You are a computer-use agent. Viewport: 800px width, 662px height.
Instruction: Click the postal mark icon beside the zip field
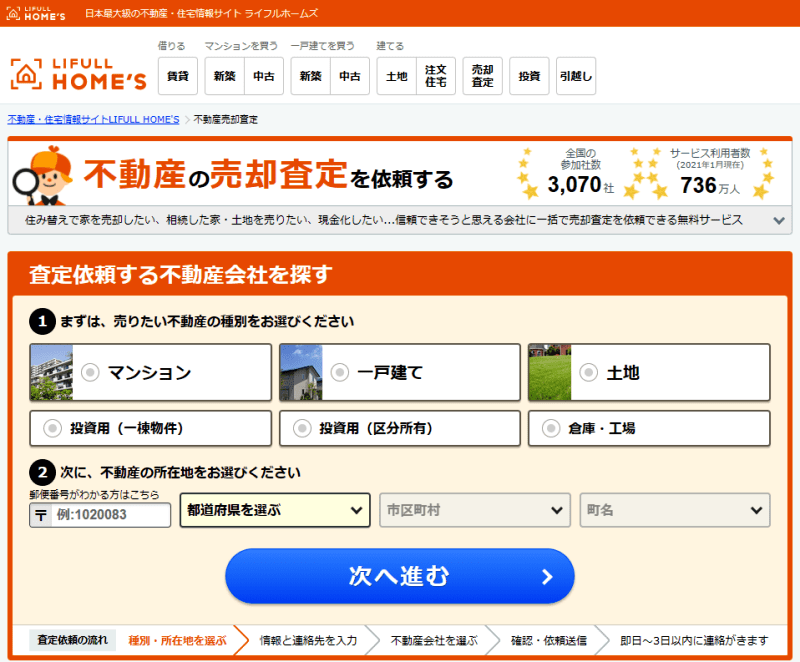[41, 515]
